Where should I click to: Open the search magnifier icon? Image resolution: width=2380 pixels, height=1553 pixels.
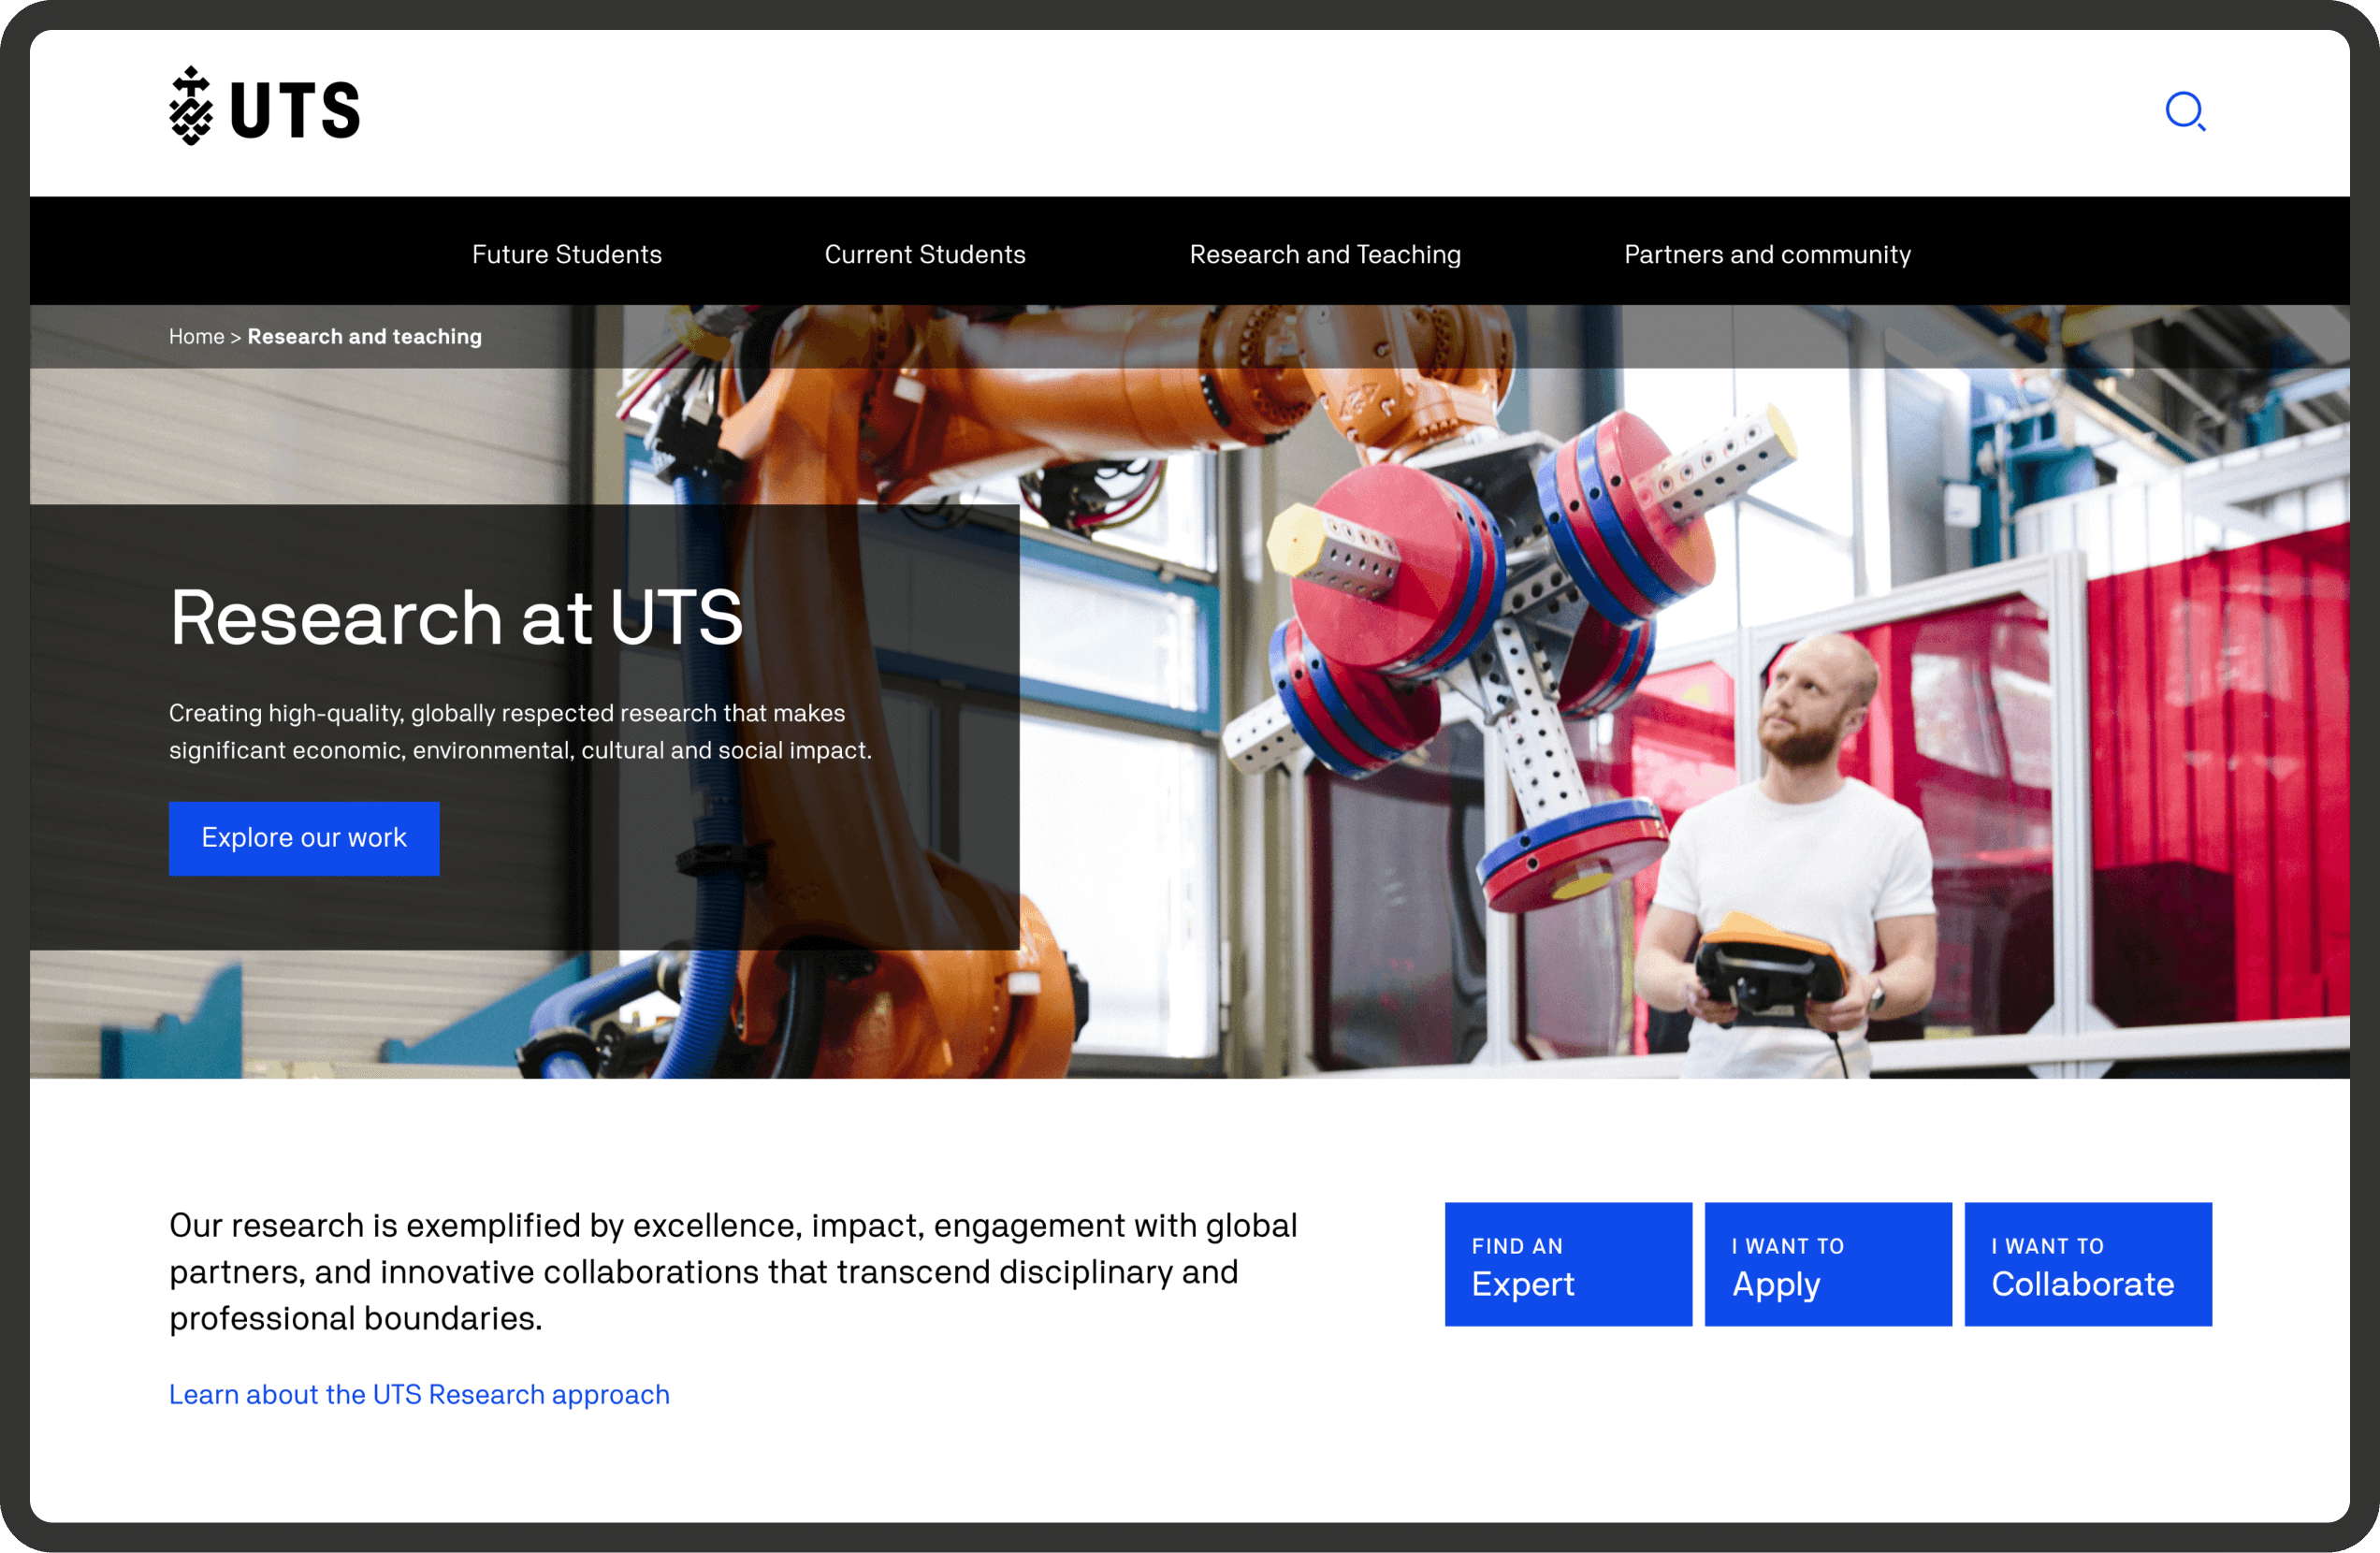coord(2185,111)
